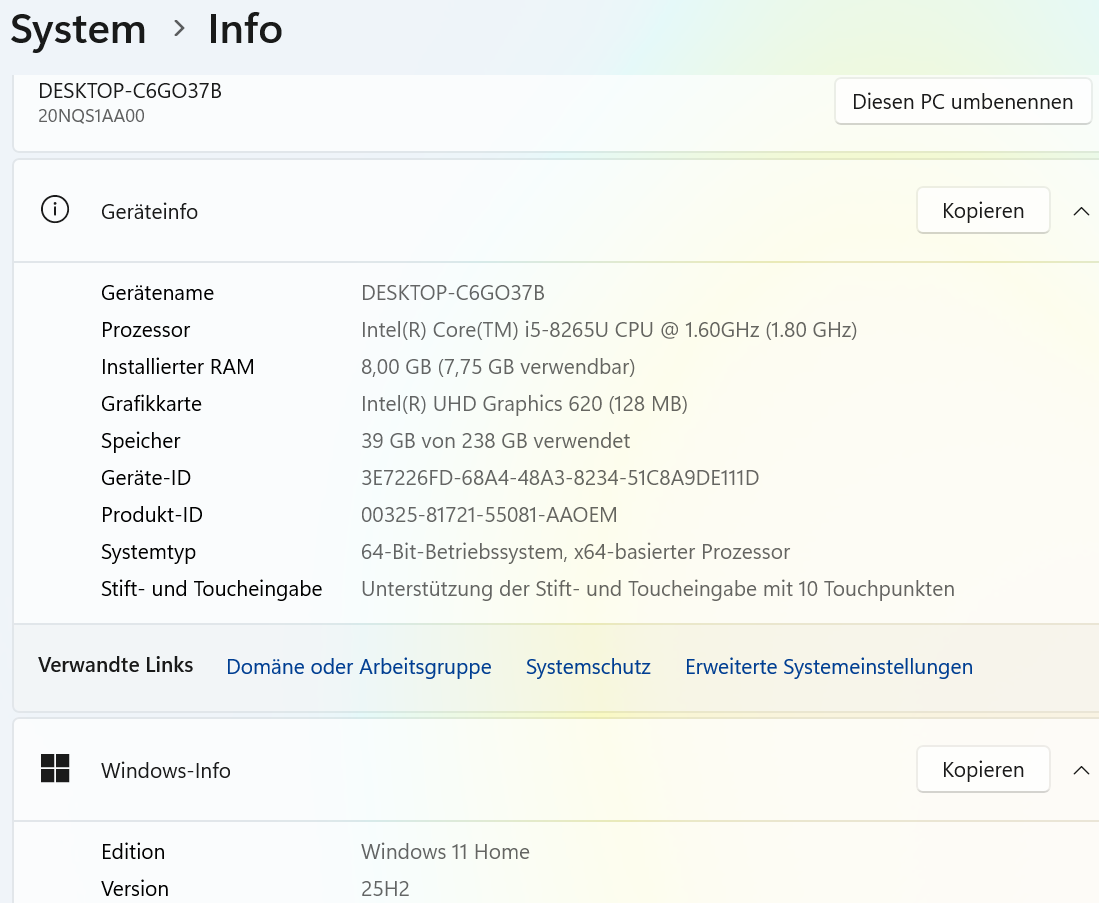Click the Geräte-ID label
1099x903 pixels.
146,478
